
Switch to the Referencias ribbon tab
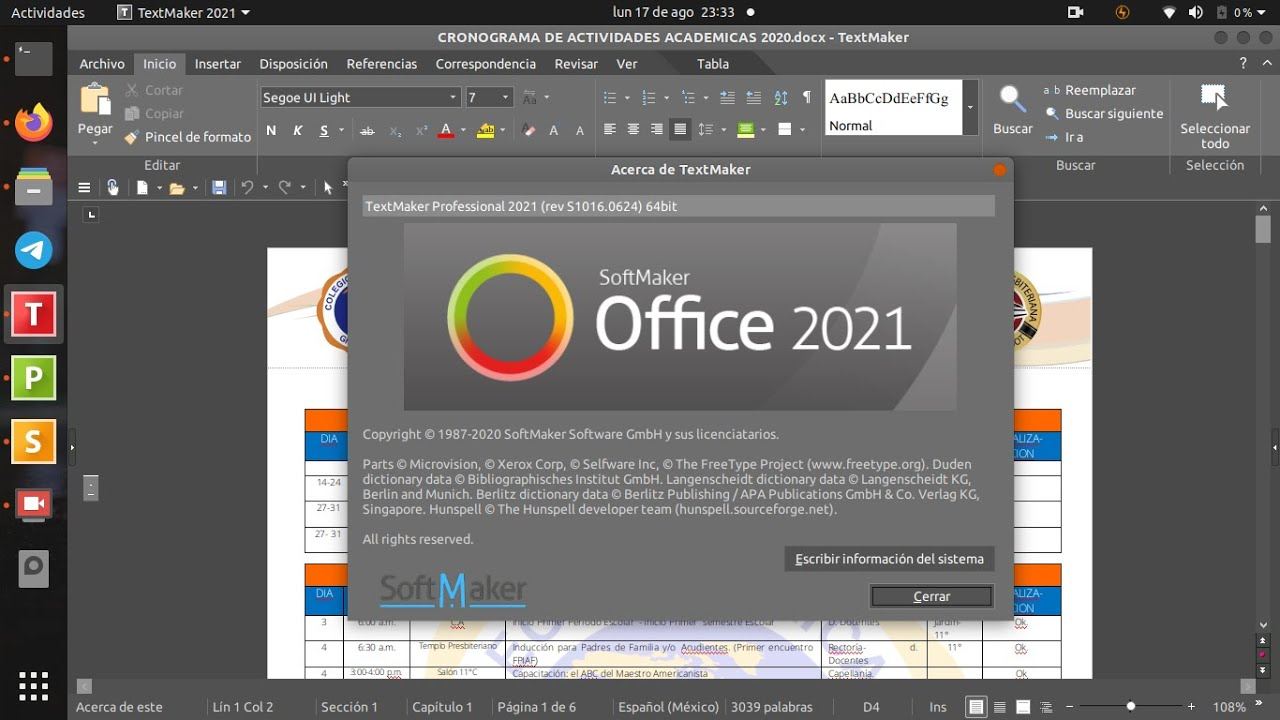(381, 63)
